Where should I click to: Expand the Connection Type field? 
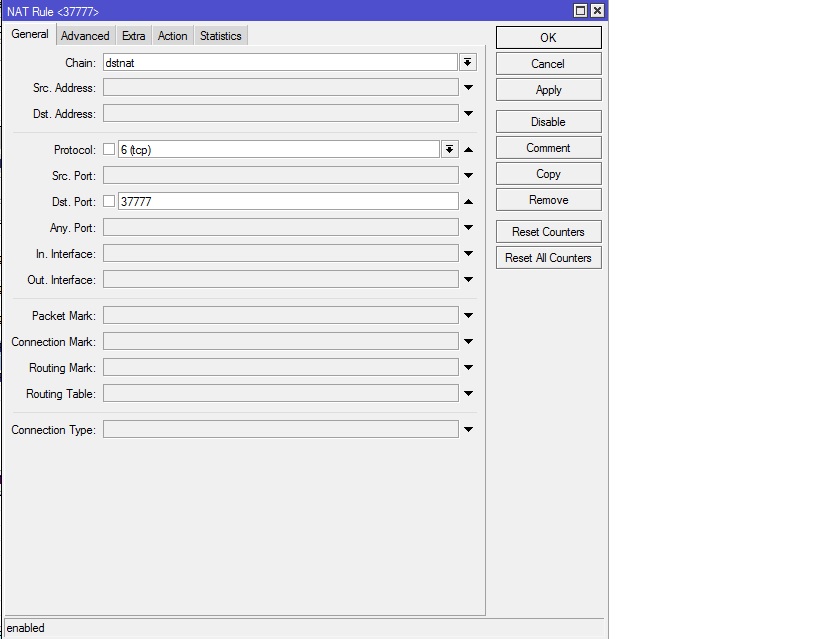469,429
